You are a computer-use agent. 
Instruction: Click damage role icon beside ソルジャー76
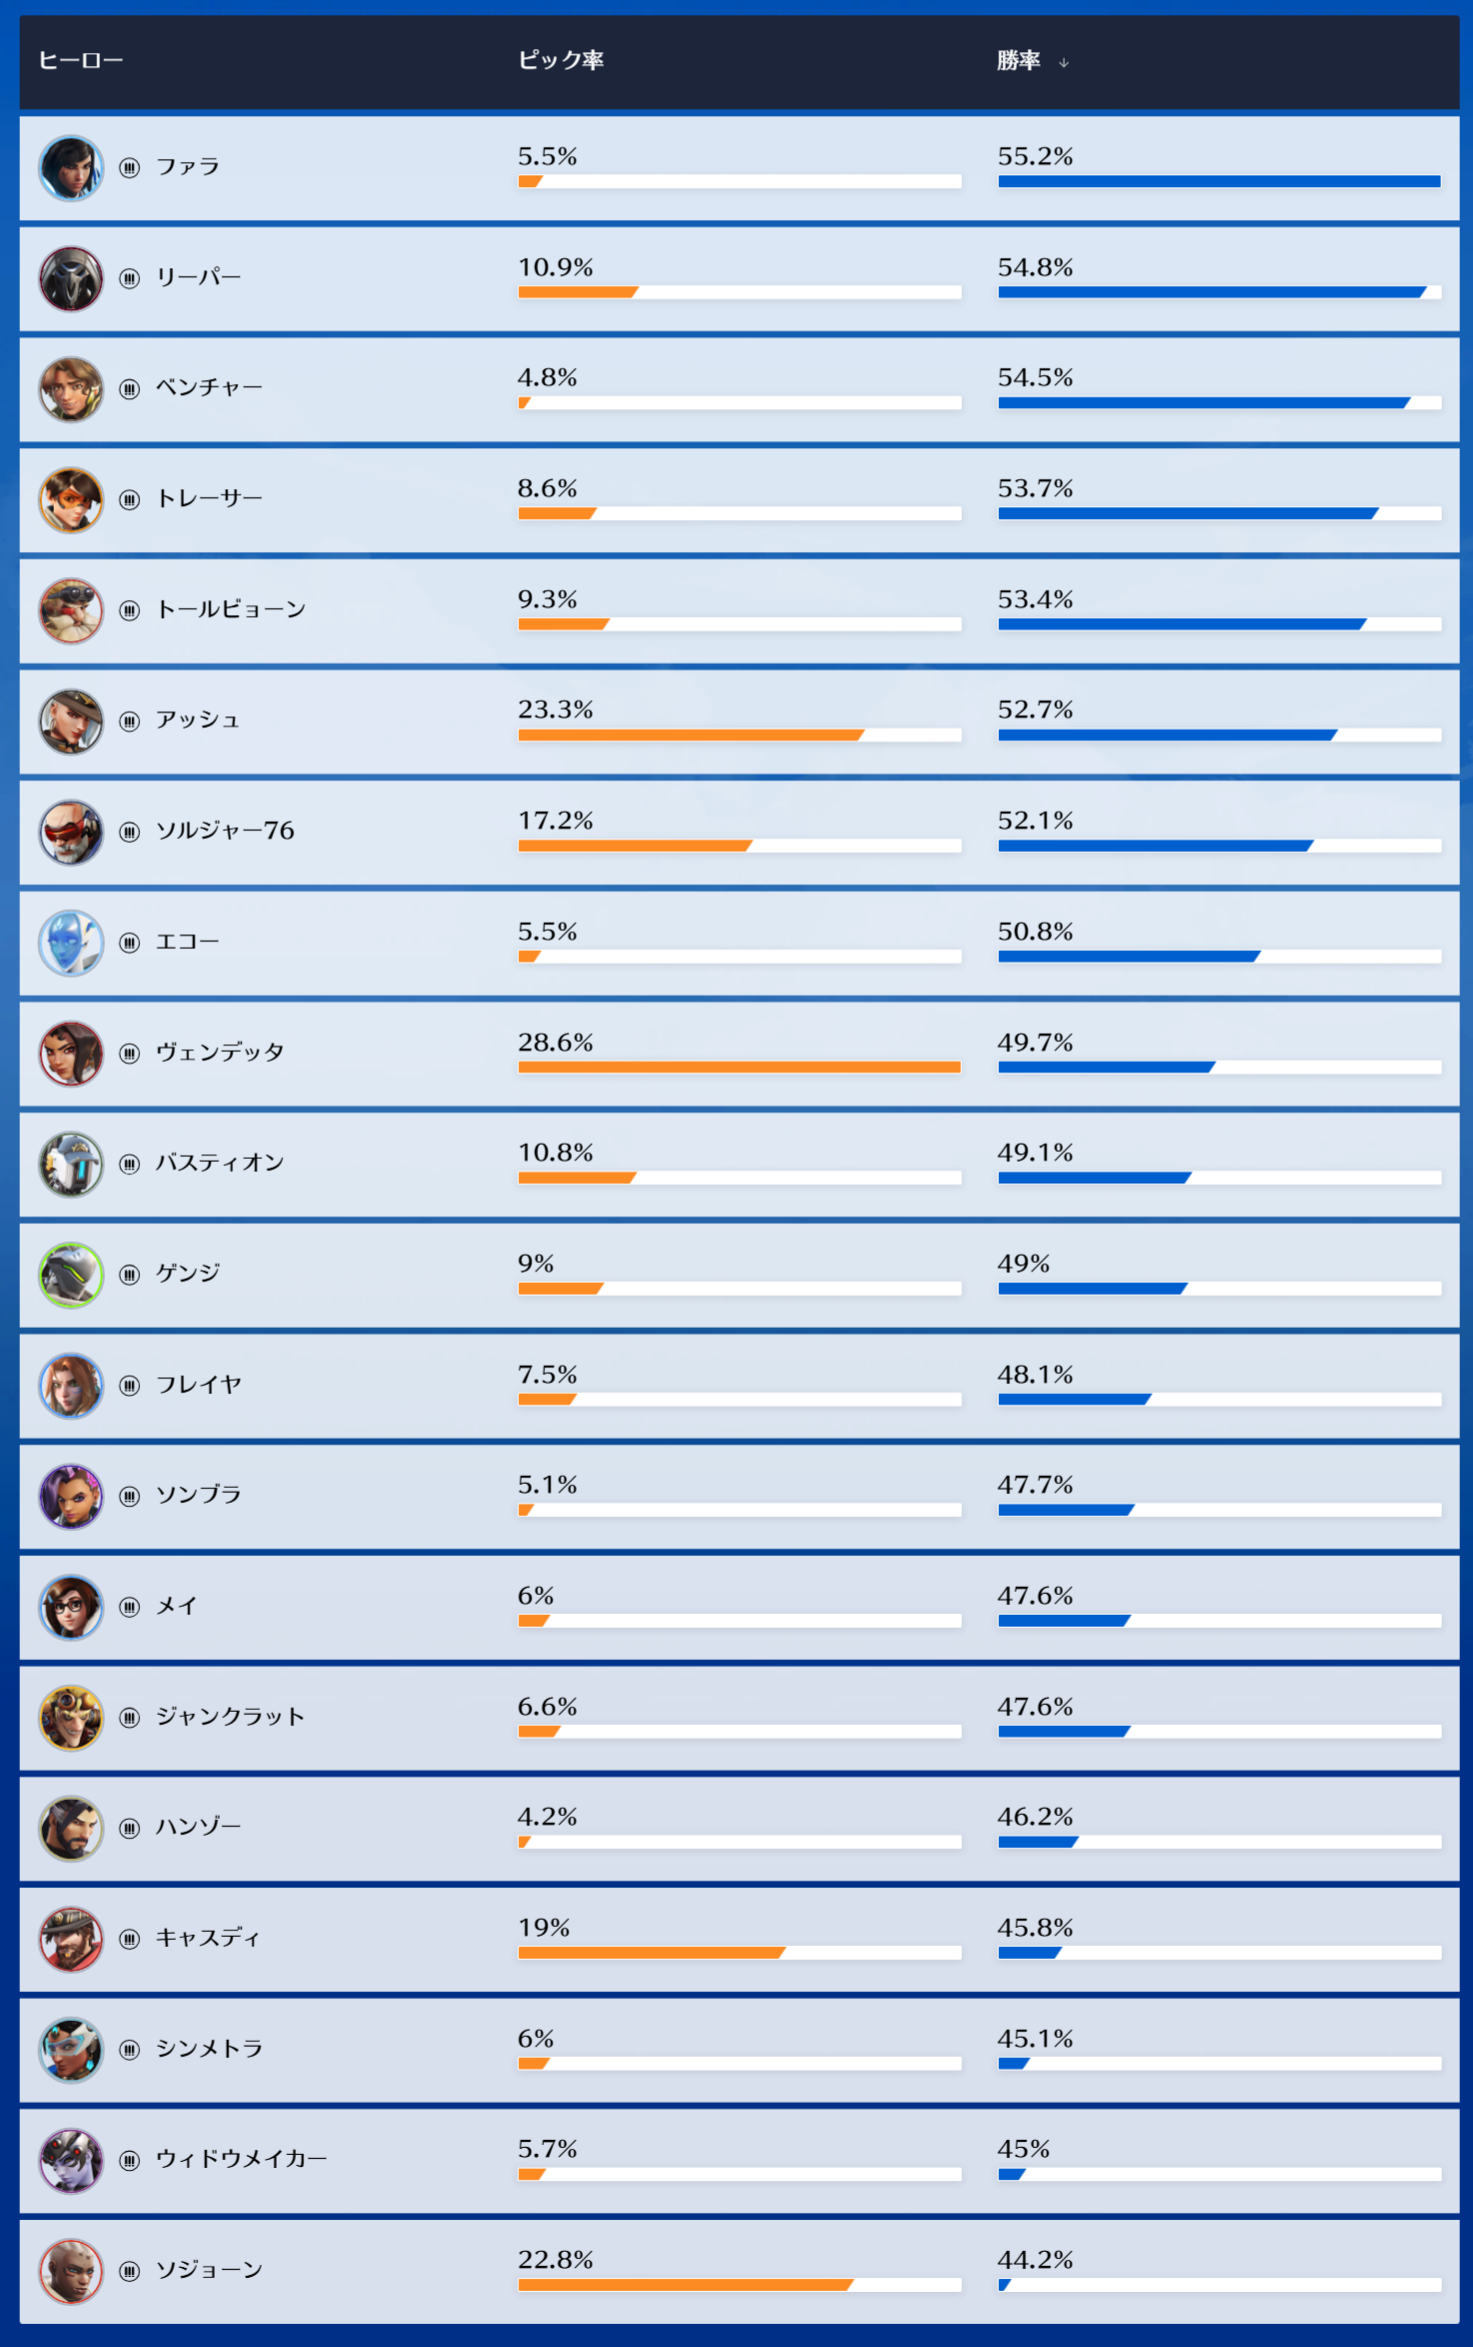130,832
